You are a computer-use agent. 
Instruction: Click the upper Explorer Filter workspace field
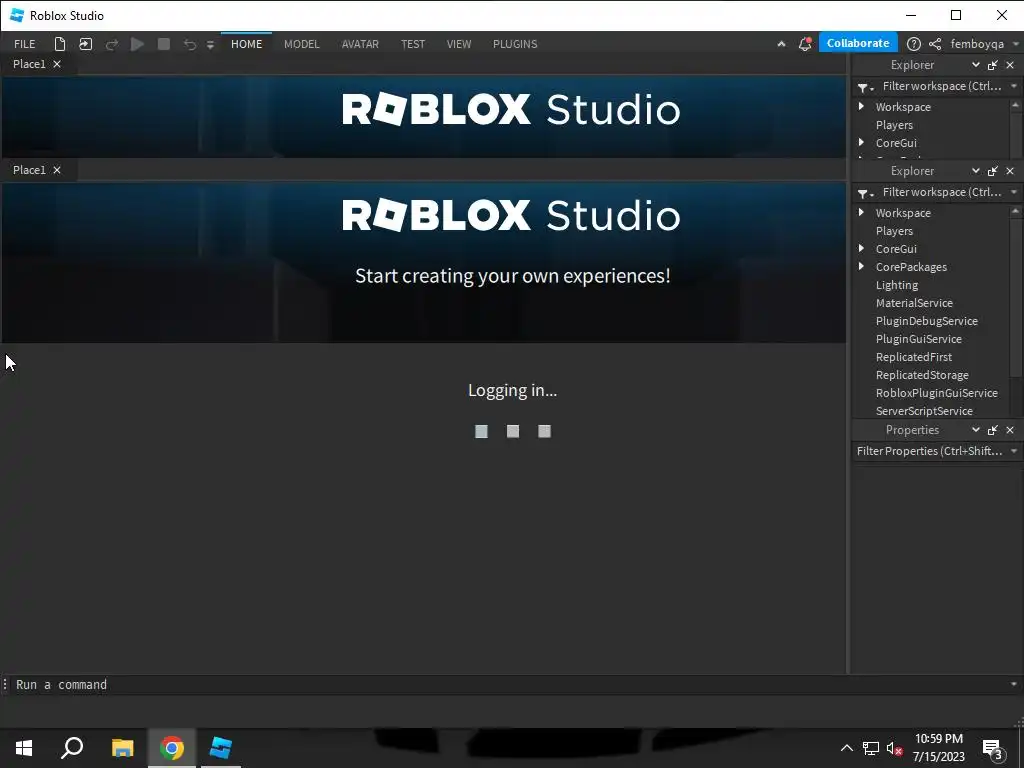point(942,86)
